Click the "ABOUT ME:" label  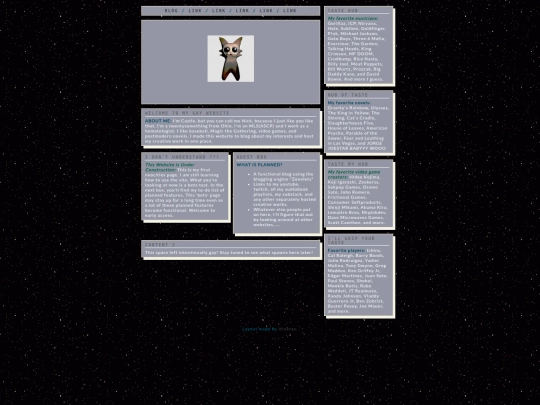pyautogui.click(x=158, y=121)
